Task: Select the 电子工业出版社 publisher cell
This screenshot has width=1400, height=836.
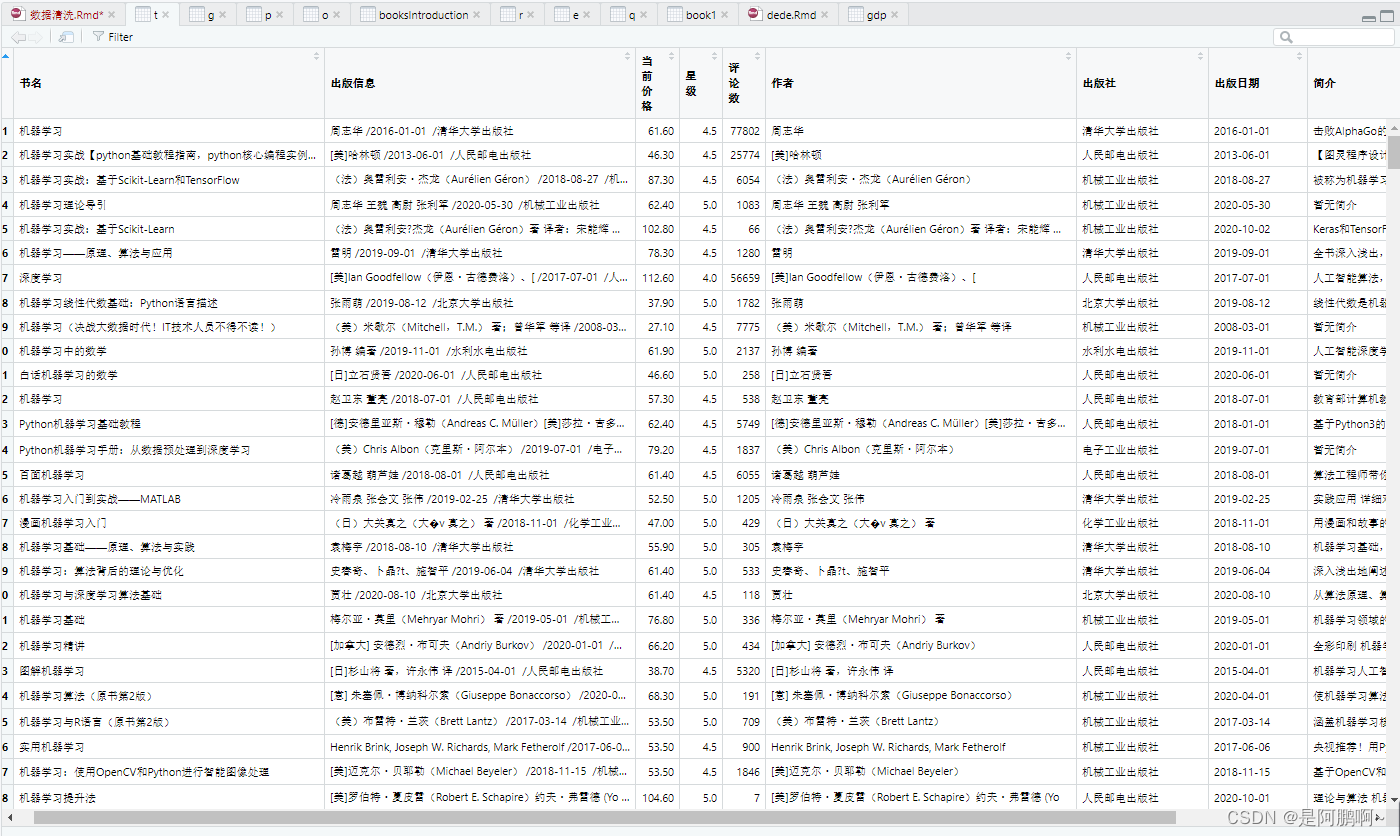Action: (1142, 450)
